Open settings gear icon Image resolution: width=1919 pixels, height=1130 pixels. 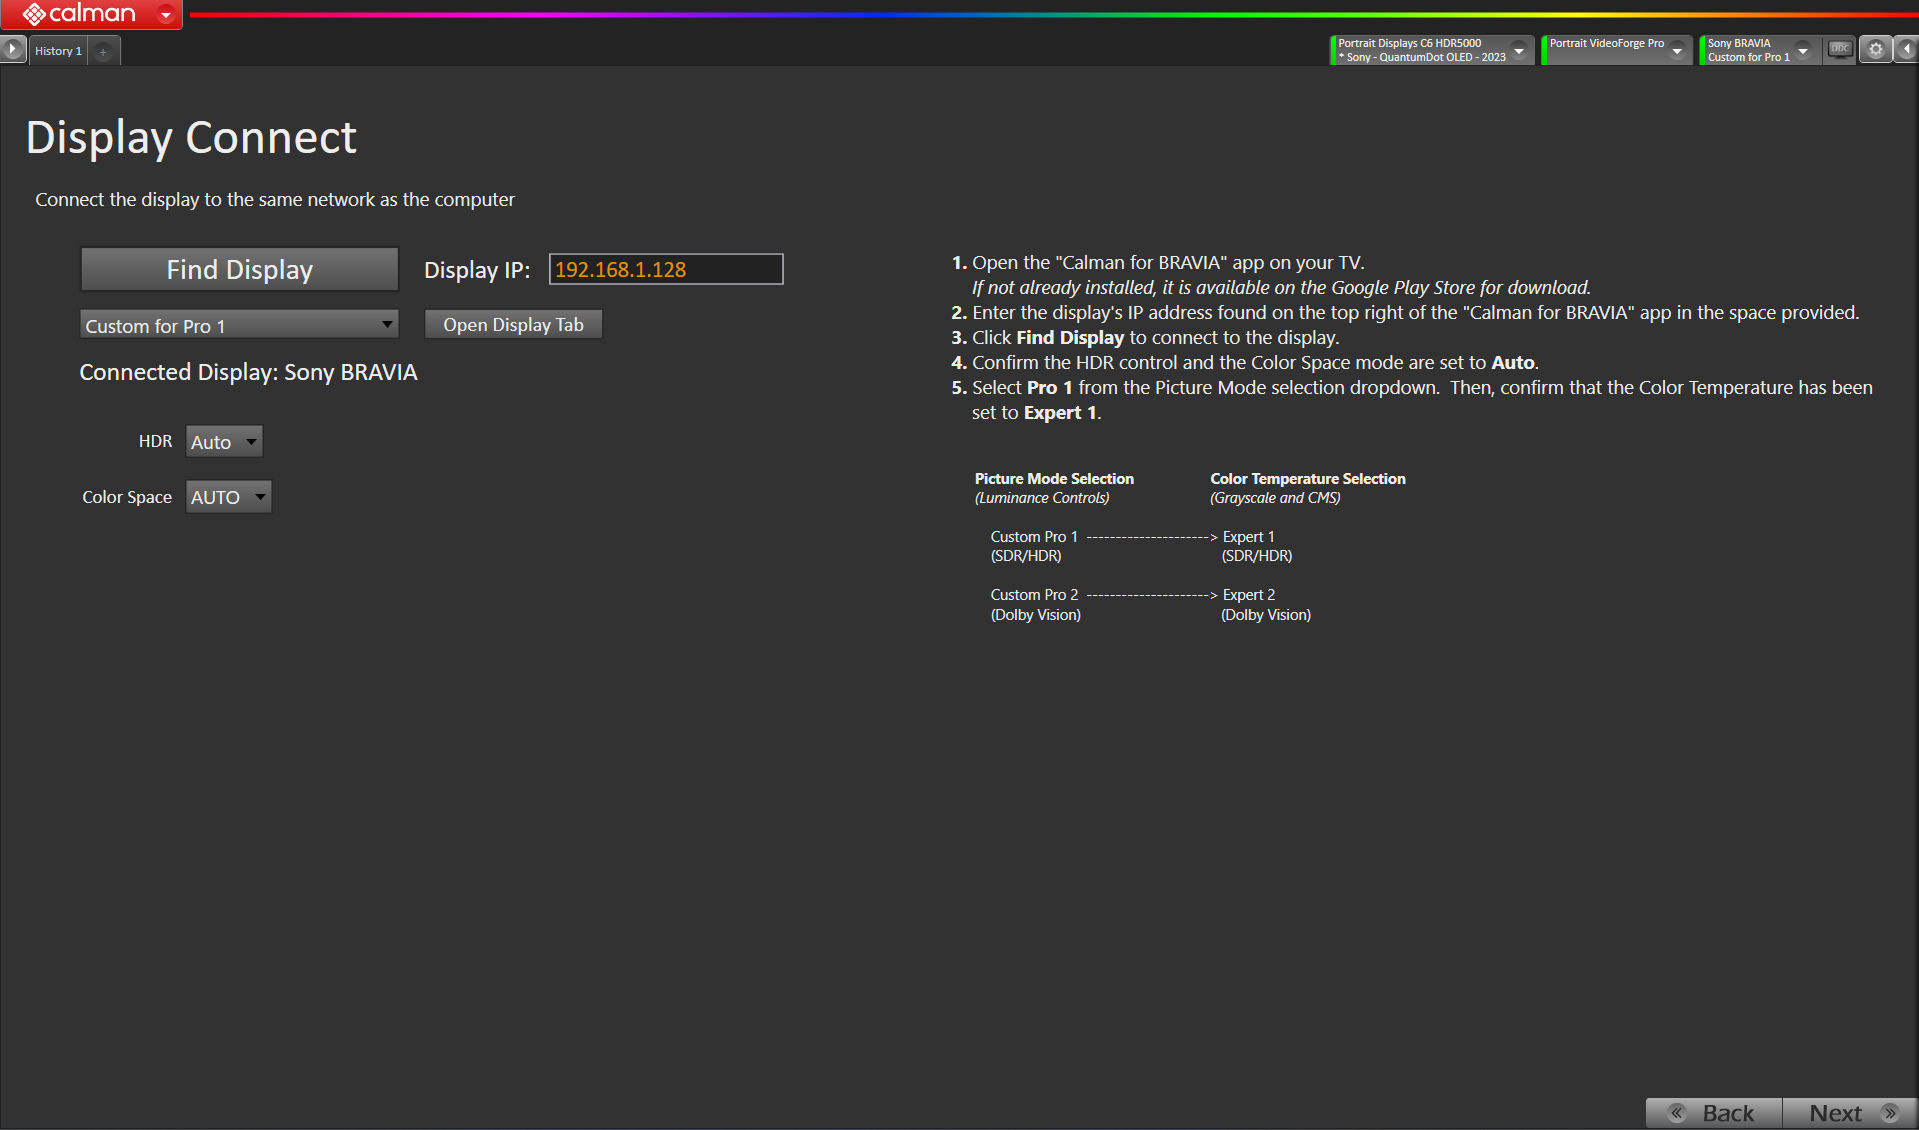click(x=1875, y=49)
